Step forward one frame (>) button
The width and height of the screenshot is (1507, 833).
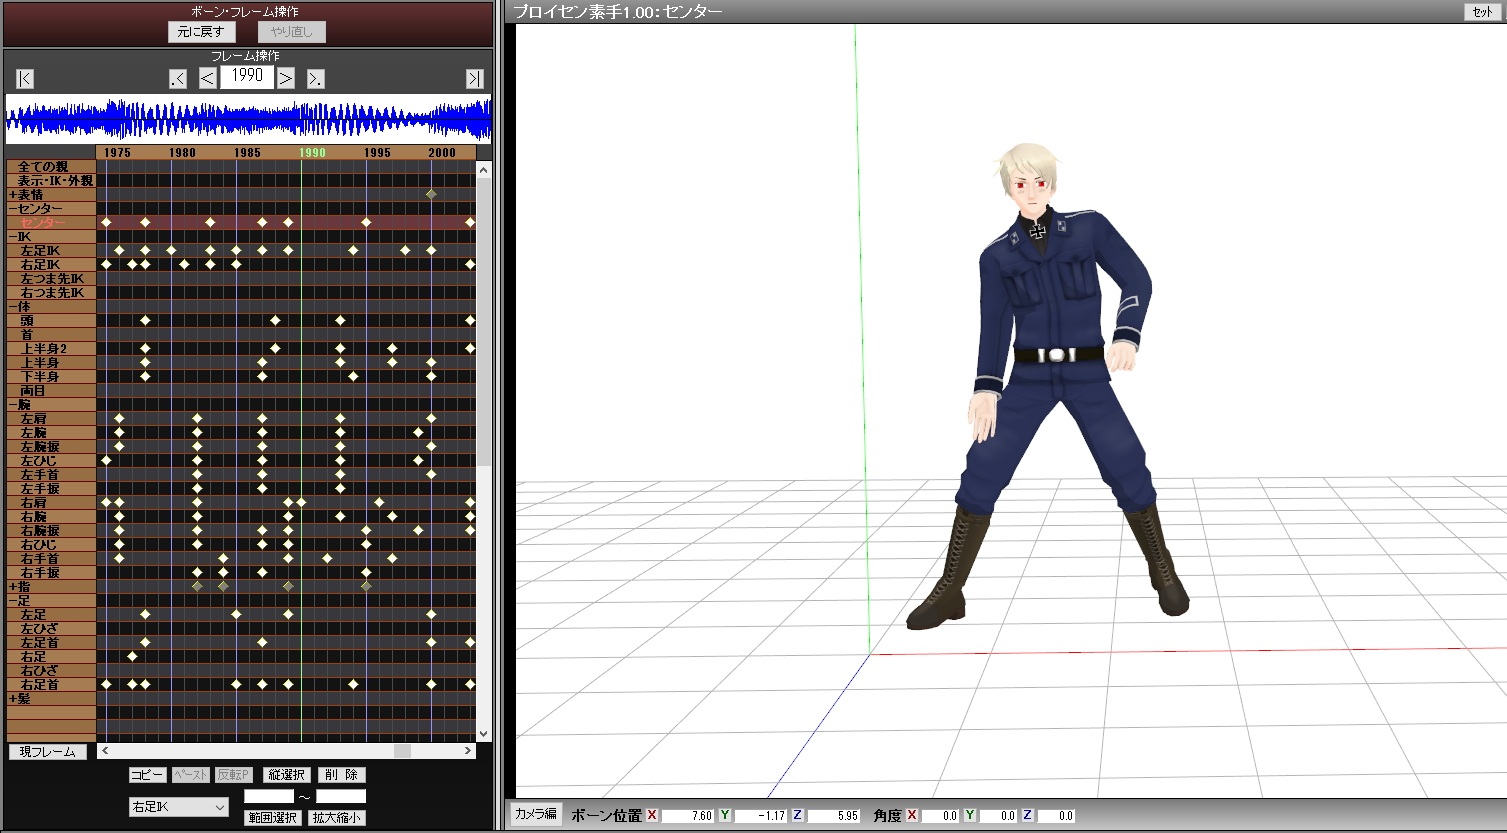pos(286,79)
